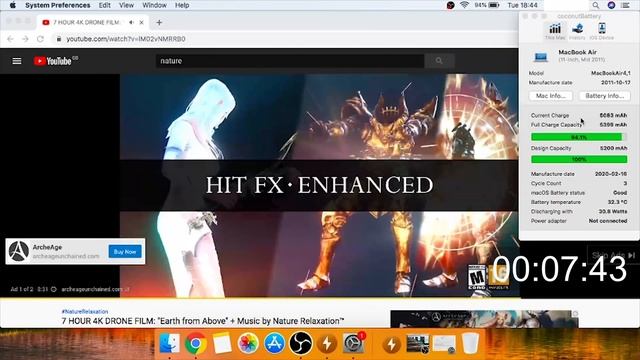Open coconutBattery icon beside OBS in dock
This screenshot has height=360, width=640.
click(x=327, y=344)
